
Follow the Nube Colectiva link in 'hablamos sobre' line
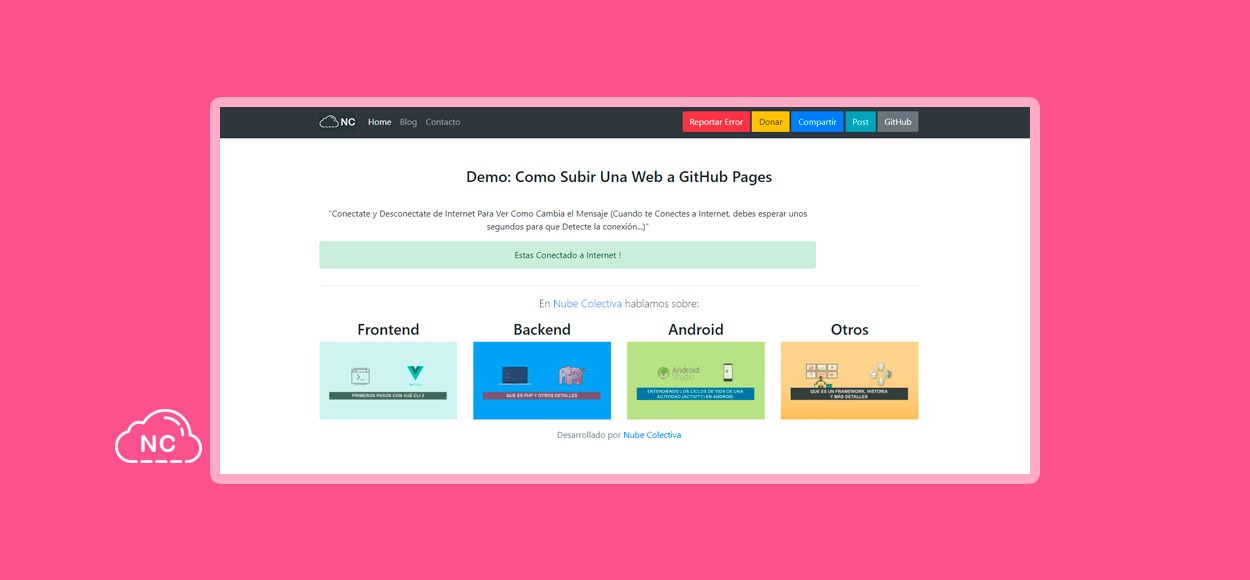pos(587,304)
